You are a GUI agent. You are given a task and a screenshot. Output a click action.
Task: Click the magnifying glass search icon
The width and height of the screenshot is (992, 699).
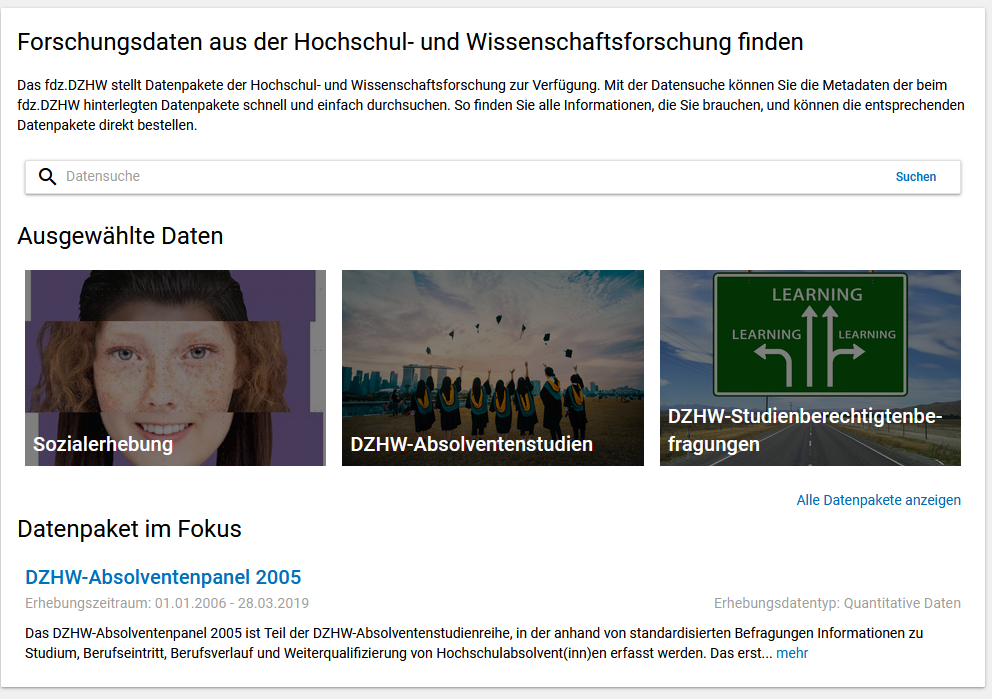pos(47,176)
